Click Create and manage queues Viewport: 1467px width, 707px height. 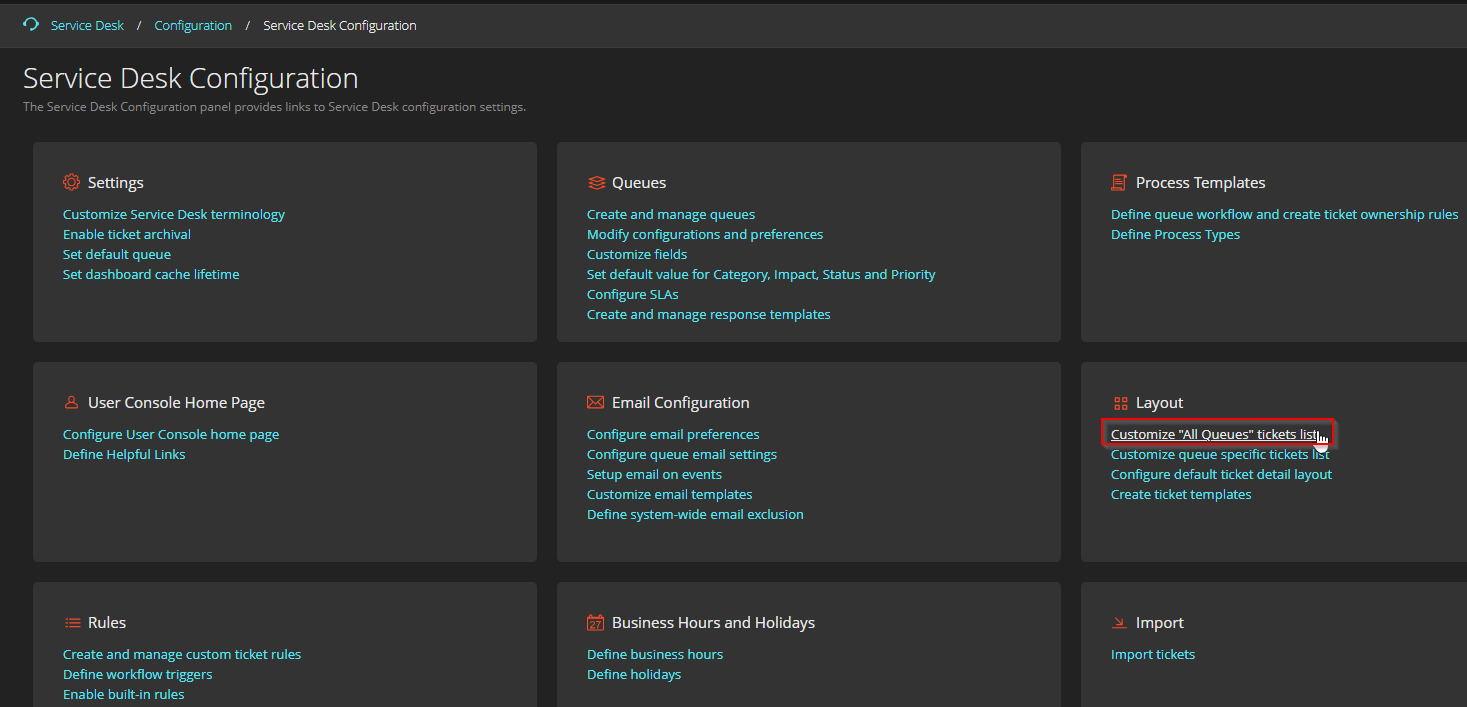tap(671, 213)
